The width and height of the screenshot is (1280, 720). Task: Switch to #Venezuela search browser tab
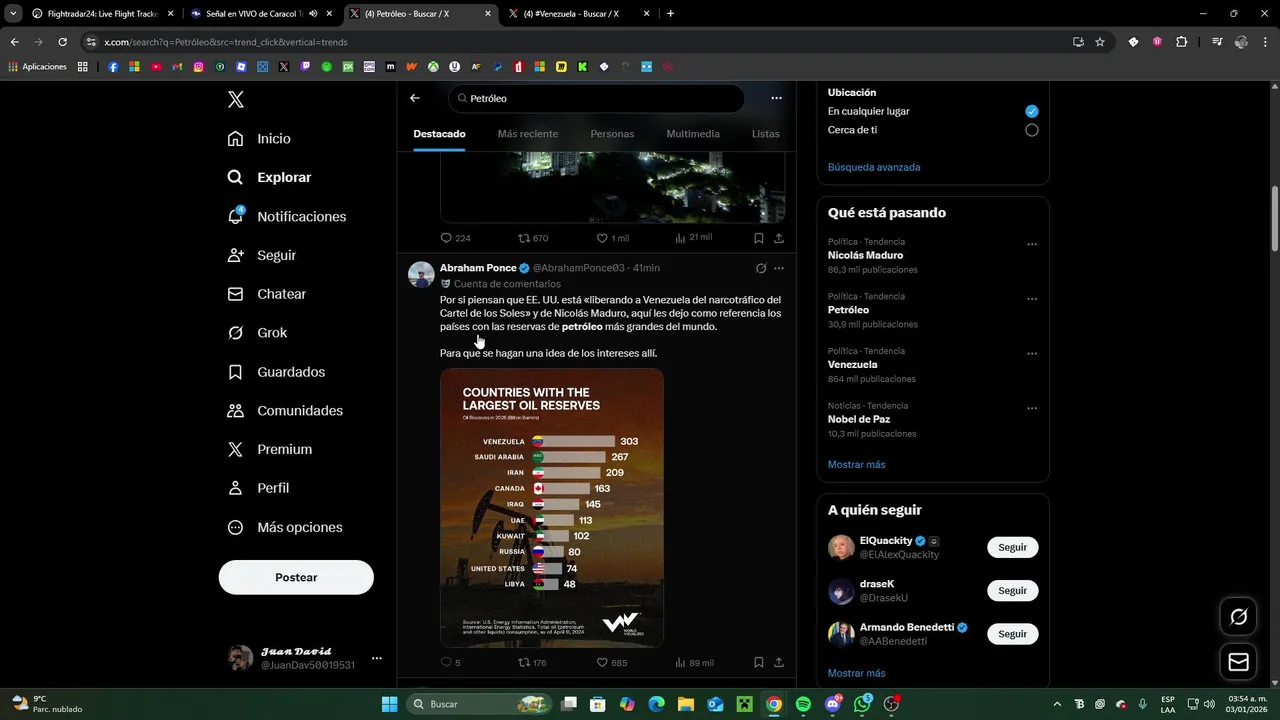[579, 13]
